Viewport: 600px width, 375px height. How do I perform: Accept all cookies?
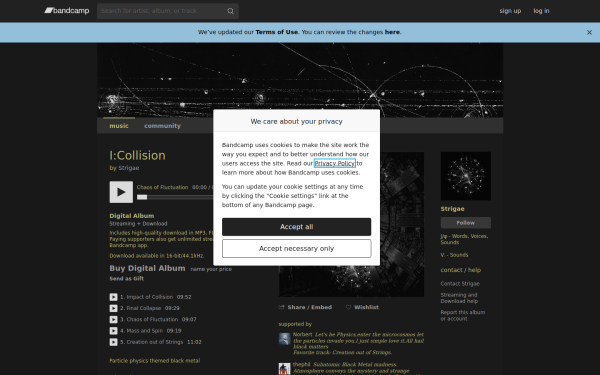tap(297, 227)
